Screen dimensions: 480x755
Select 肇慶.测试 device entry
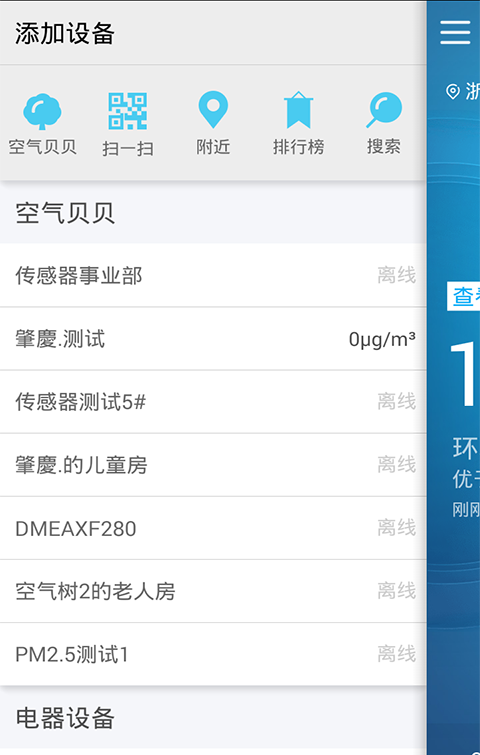(213, 339)
